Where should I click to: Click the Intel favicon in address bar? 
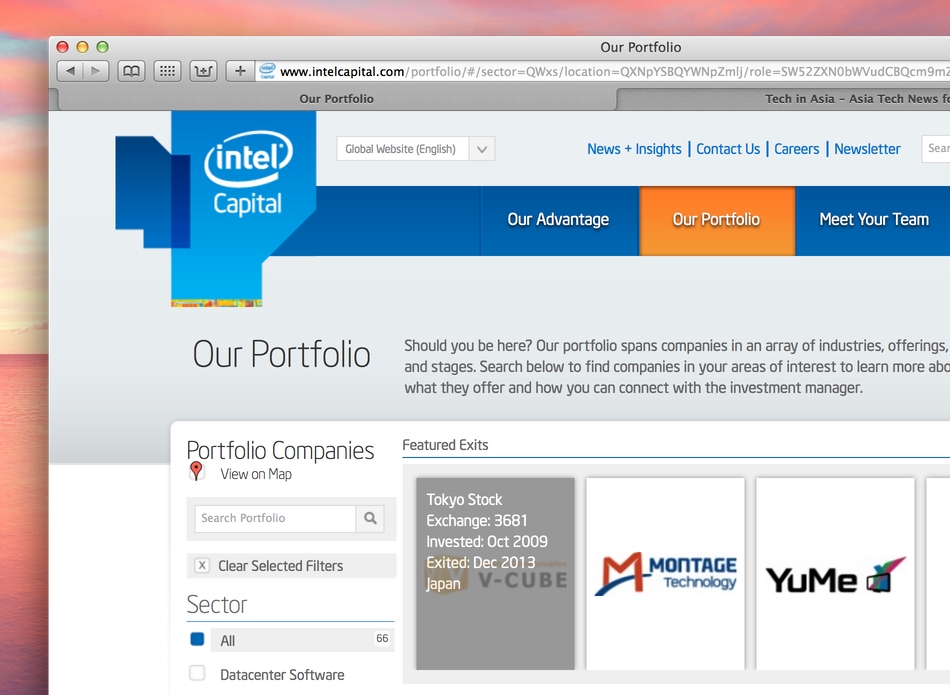pyautogui.click(x=267, y=71)
